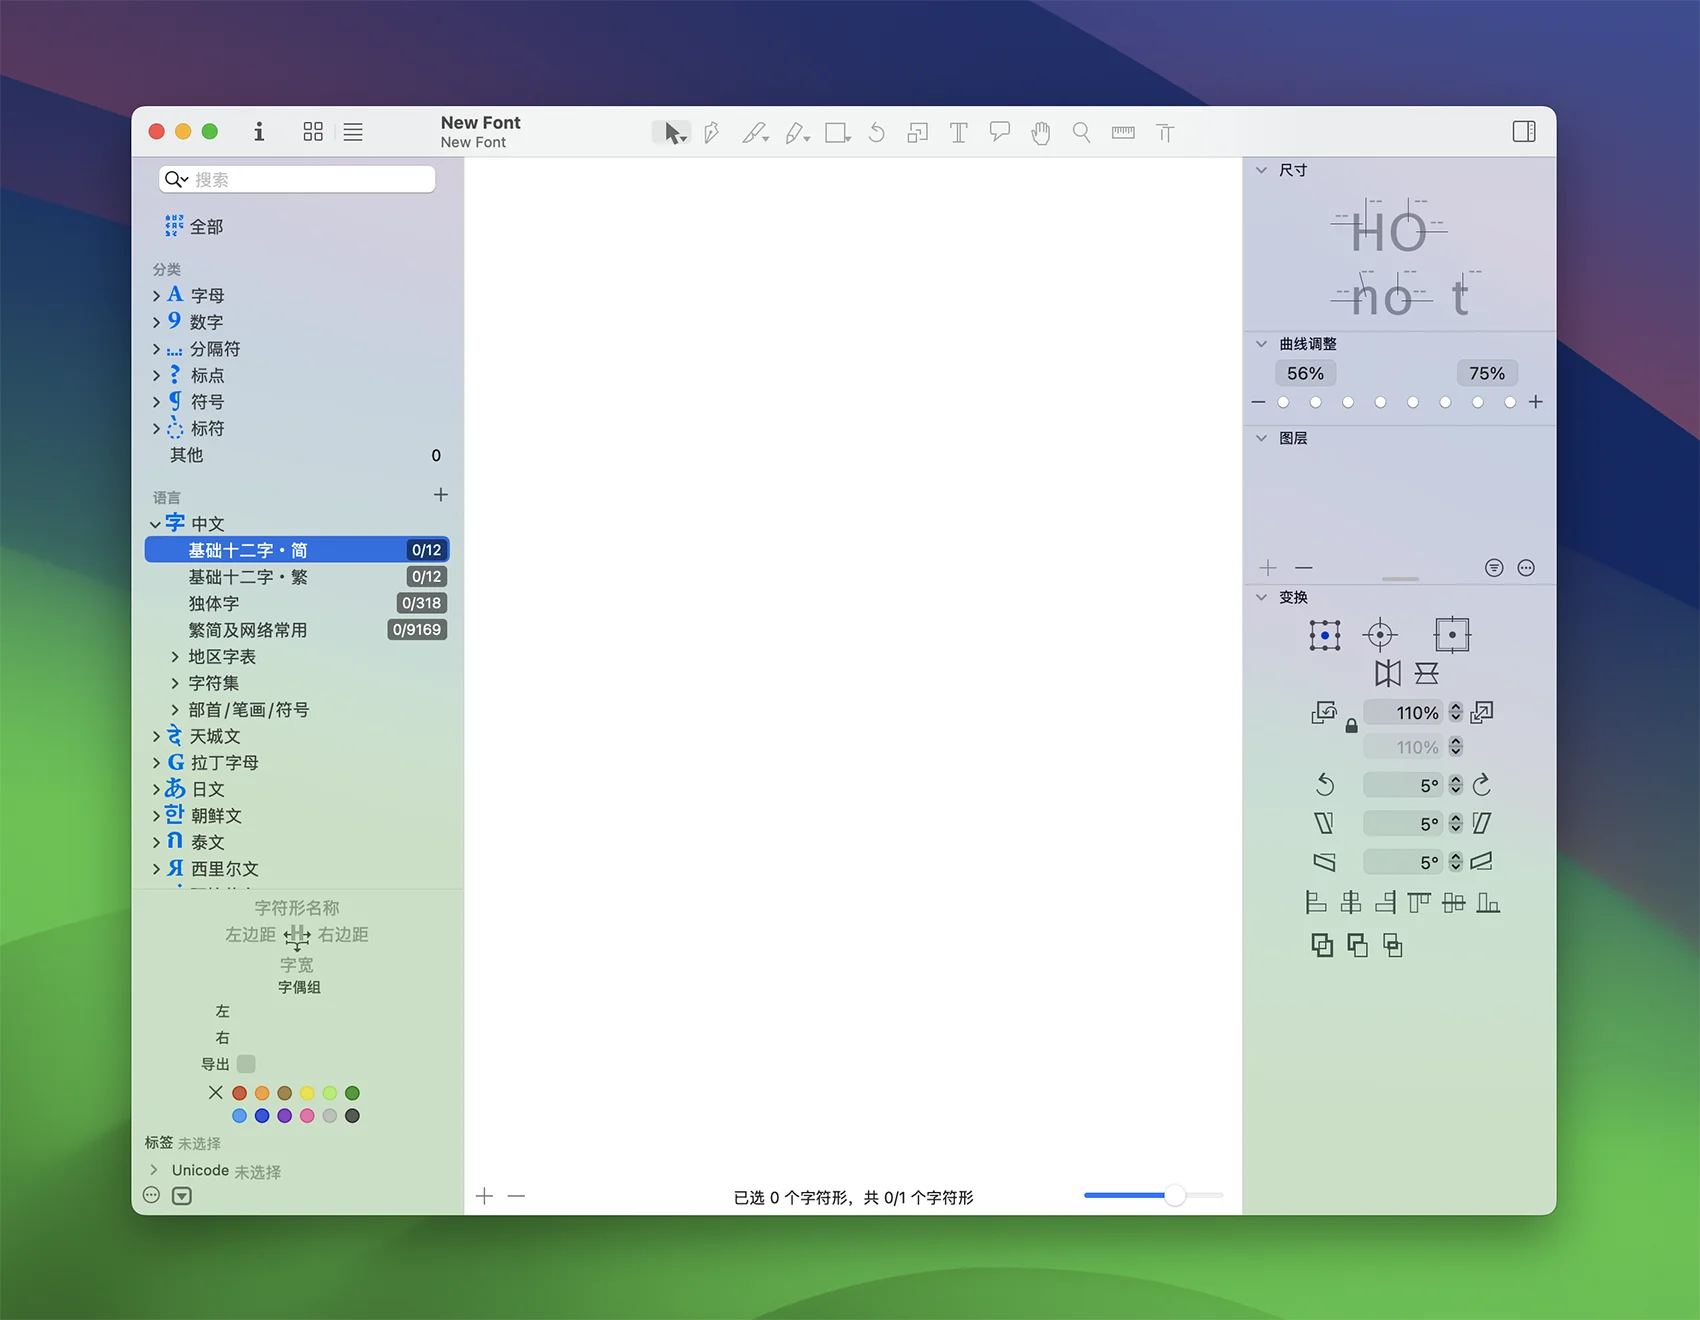The width and height of the screenshot is (1700, 1320).
Task: Select the Rectangle primitive tool
Action: point(838,132)
